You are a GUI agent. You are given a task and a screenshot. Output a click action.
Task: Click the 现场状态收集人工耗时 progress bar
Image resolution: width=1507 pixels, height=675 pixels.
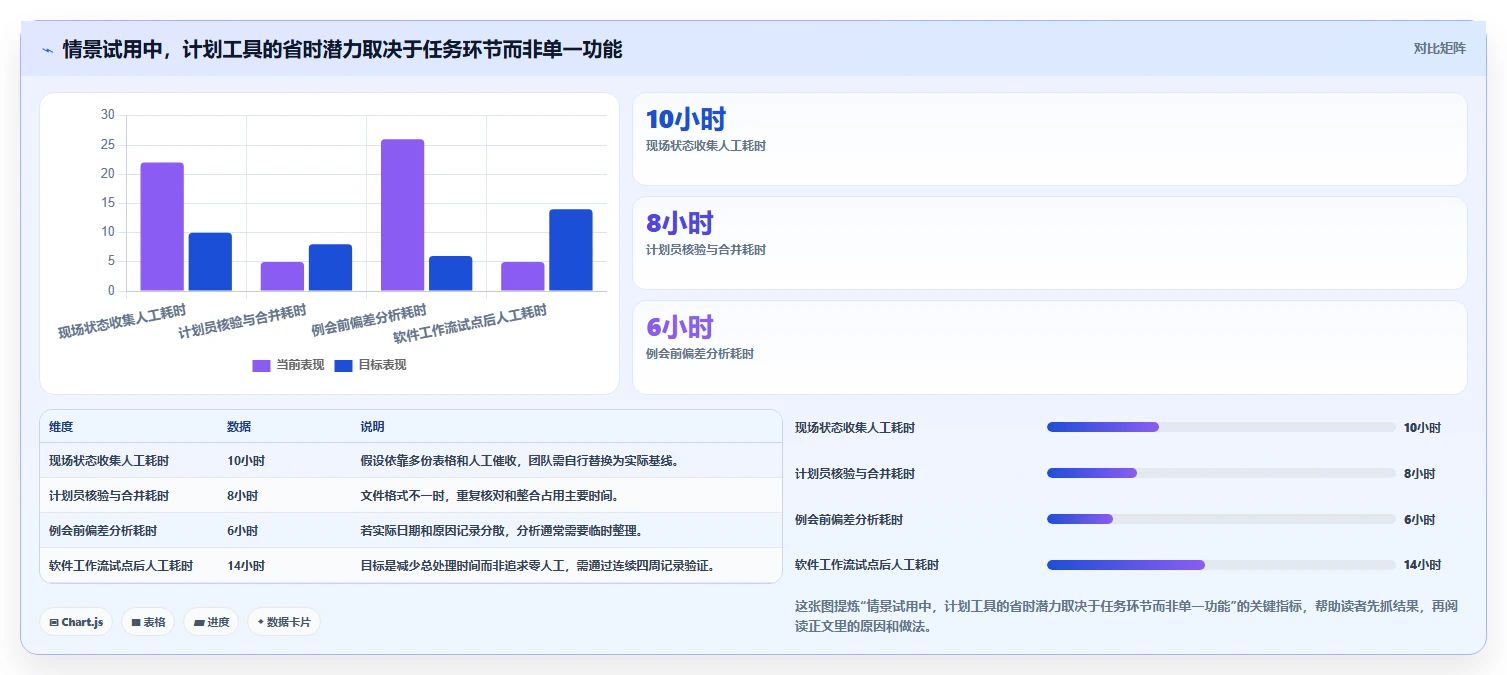[1221, 427]
